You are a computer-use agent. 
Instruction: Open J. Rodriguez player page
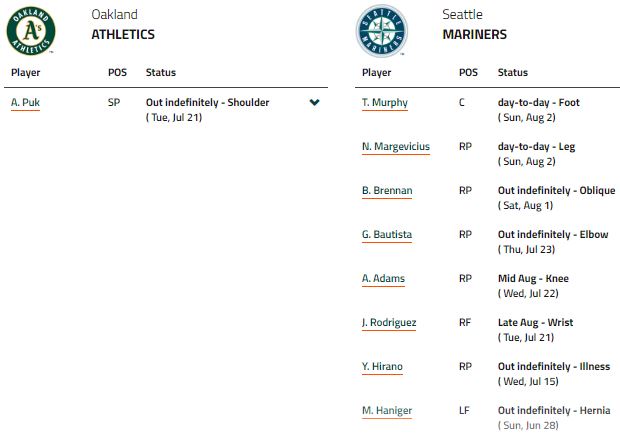[x=389, y=323]
